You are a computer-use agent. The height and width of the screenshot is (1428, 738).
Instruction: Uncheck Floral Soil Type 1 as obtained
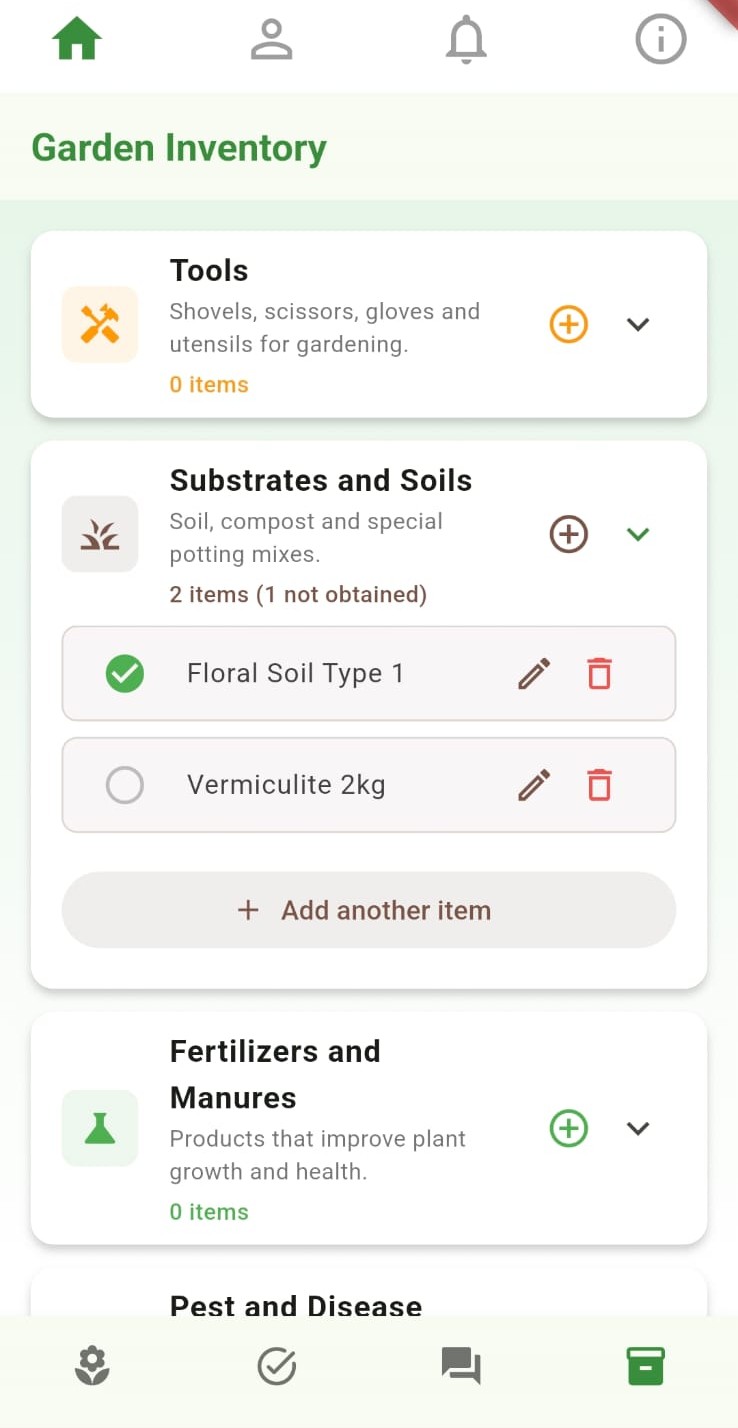point(125,674)
